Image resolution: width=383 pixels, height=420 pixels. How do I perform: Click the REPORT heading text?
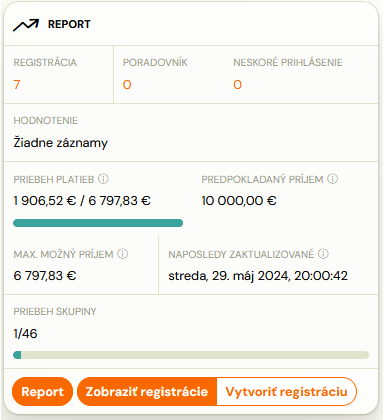pyautogui.click(x=69, y=24)
